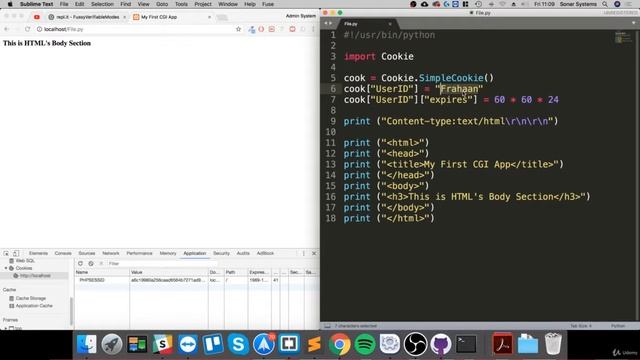Click the Python syntax selector in status bar
Image resolution: width=640 pixels, height=360 pixels.
618,326
